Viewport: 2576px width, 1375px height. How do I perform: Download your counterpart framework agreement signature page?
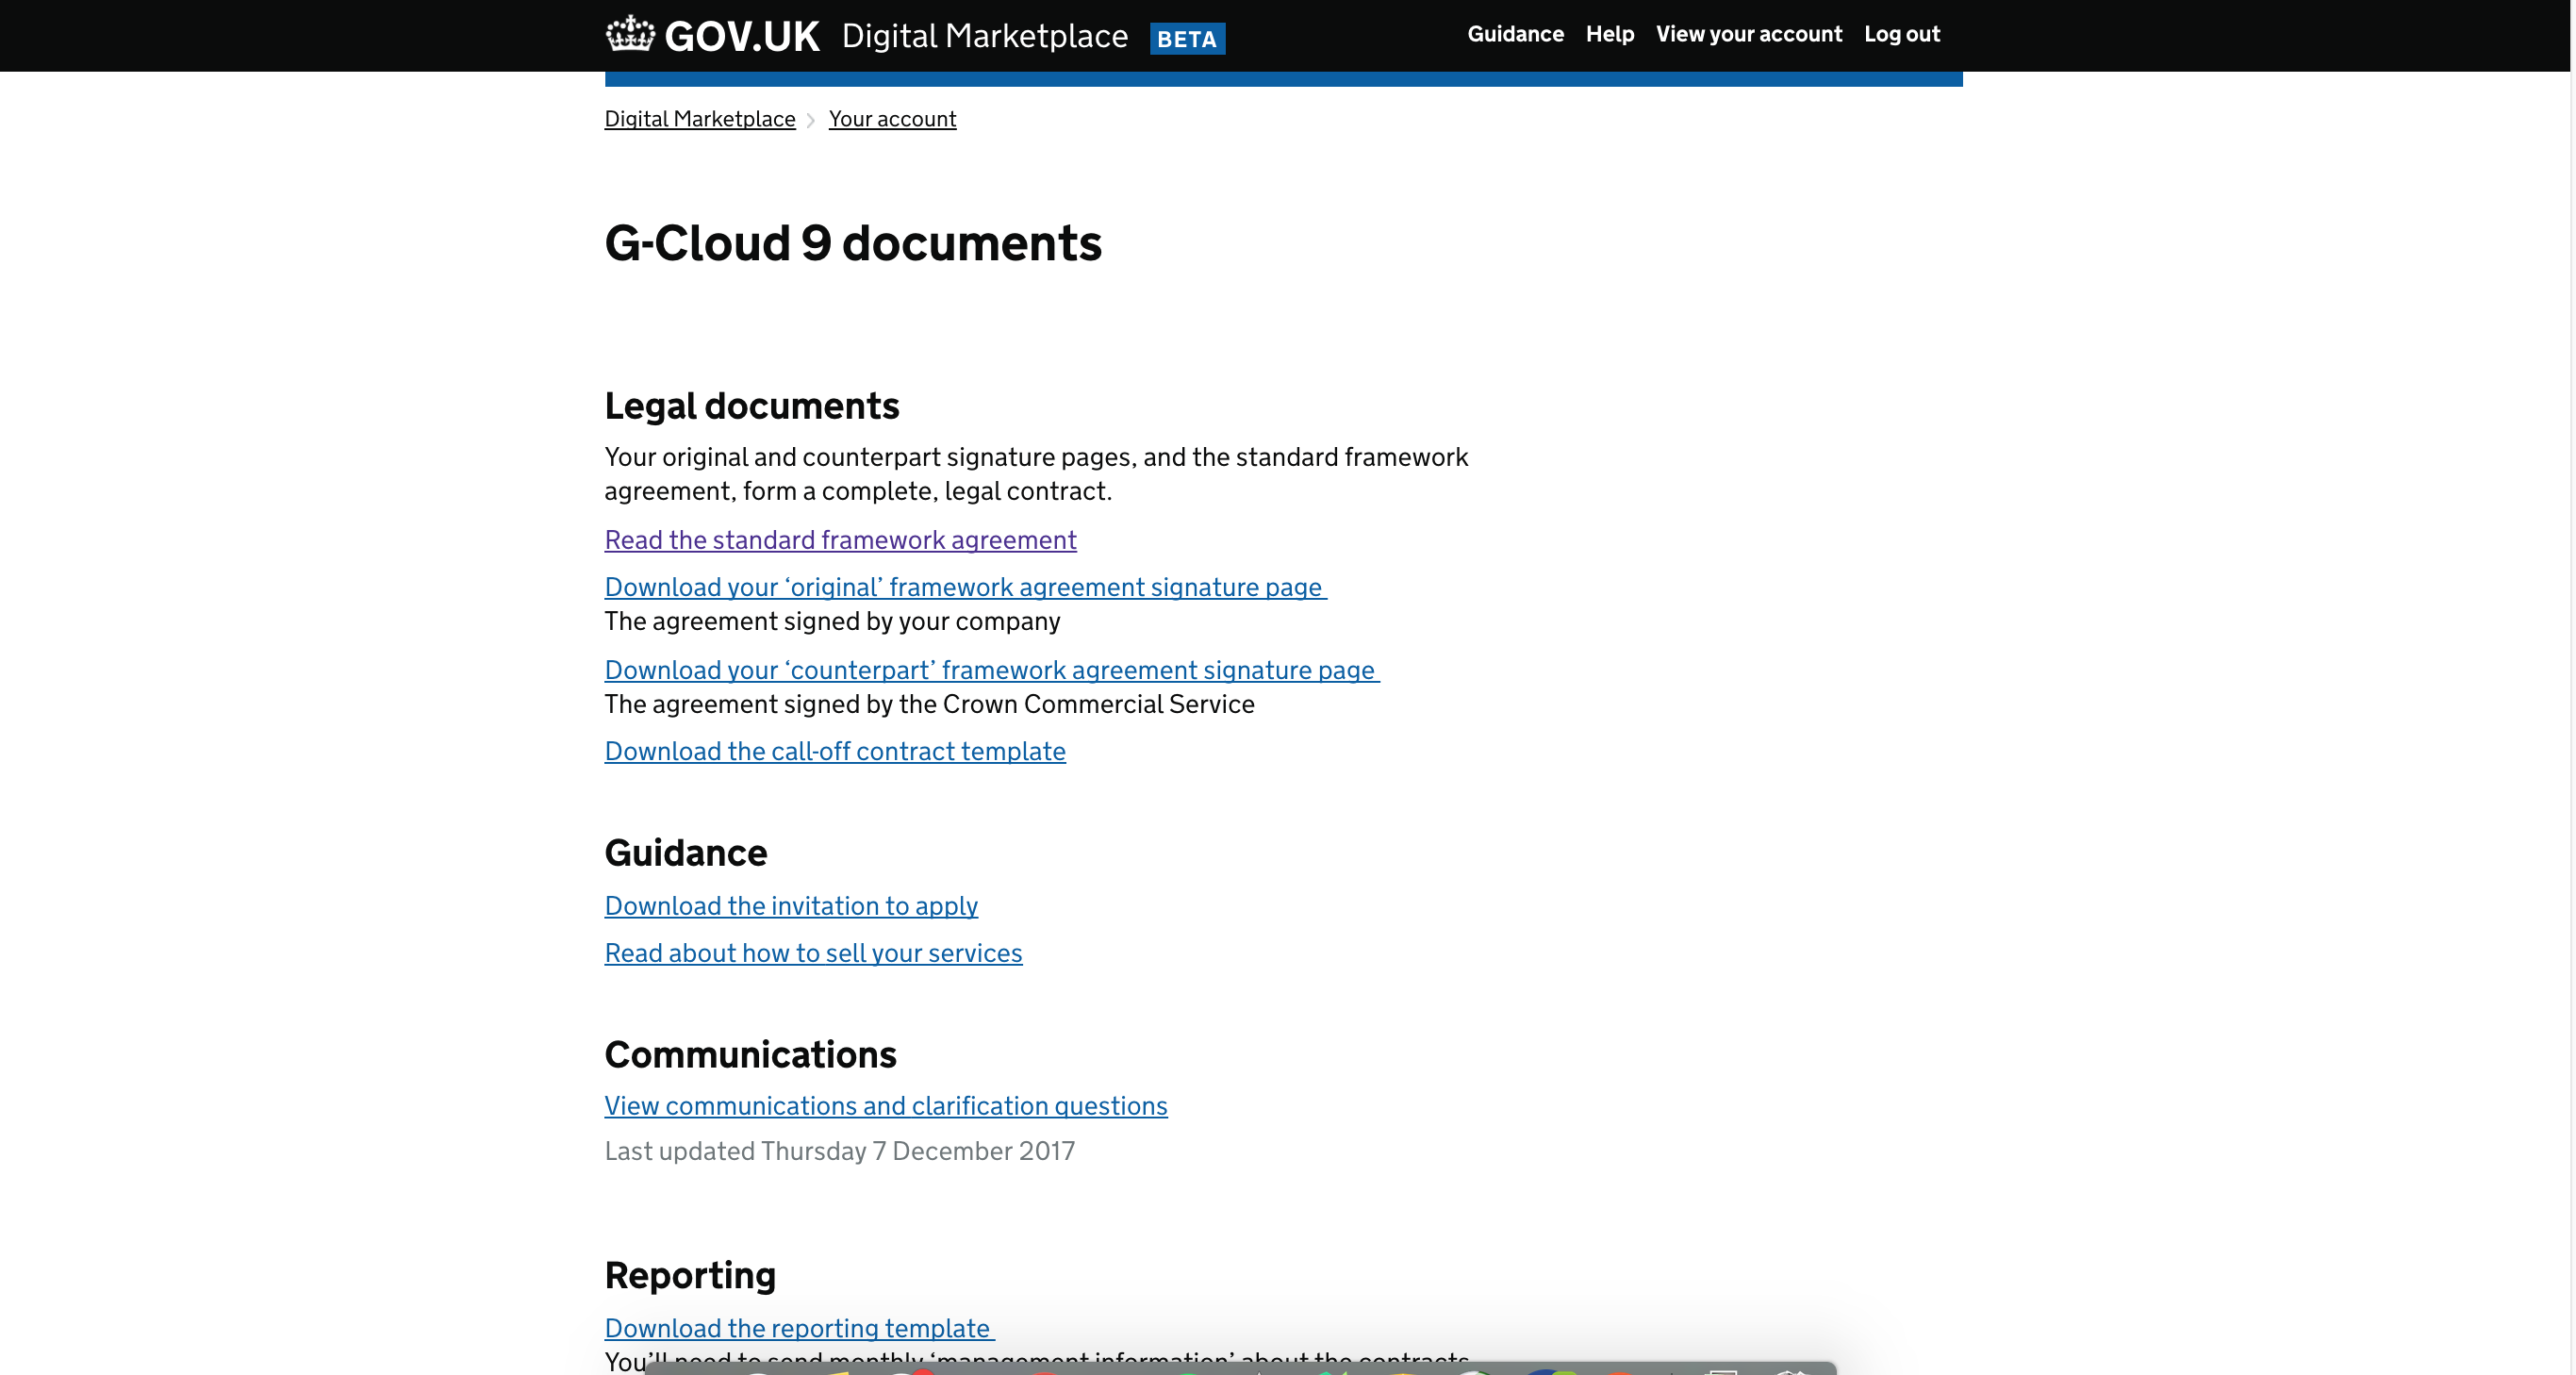(x=990, y=668)
